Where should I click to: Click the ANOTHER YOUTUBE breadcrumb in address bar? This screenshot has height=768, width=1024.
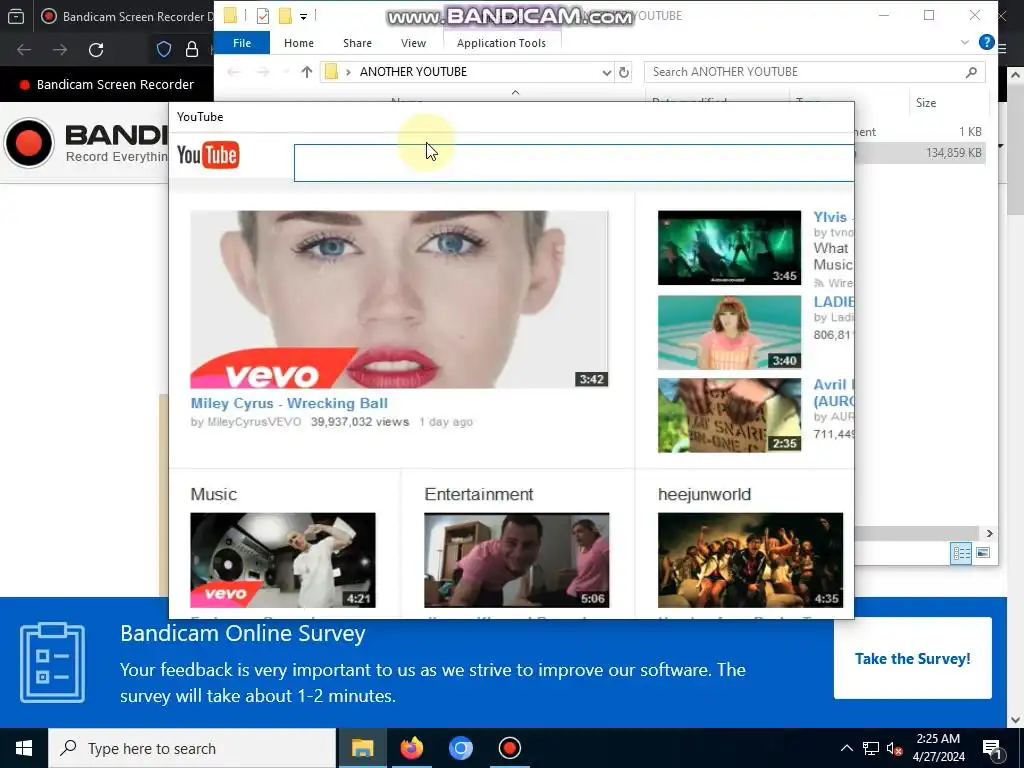point(413,72)
